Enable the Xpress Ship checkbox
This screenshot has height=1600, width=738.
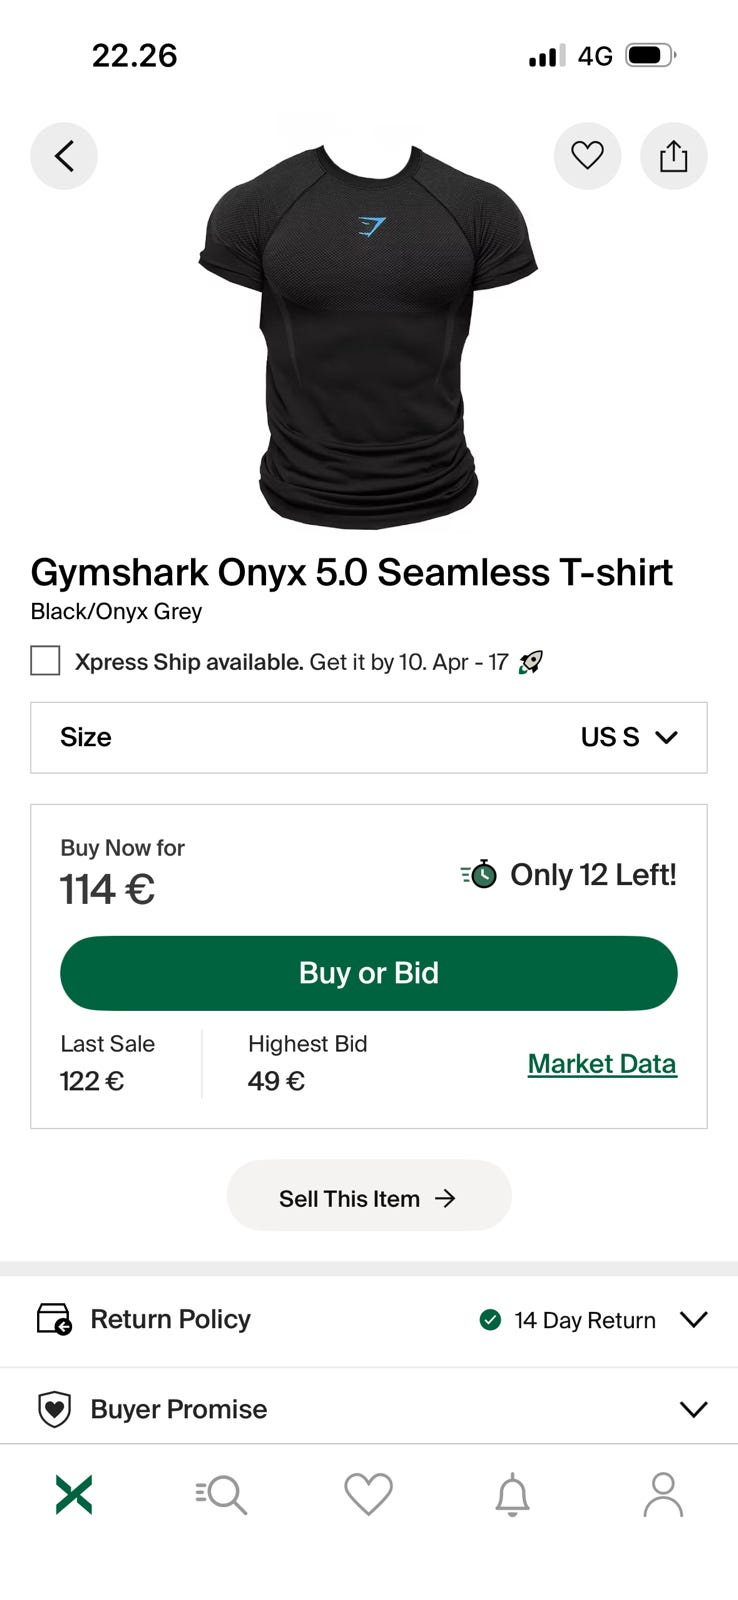coord(45,661)
